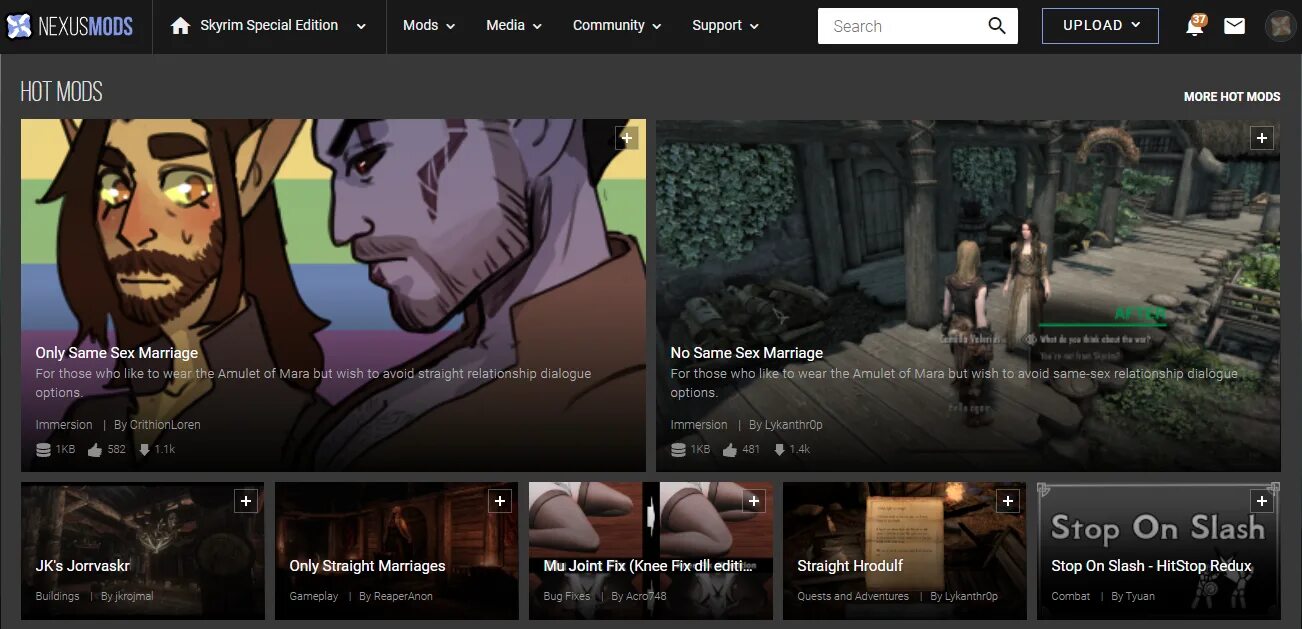Open author CrithionLoren's profile

point(165,425)
